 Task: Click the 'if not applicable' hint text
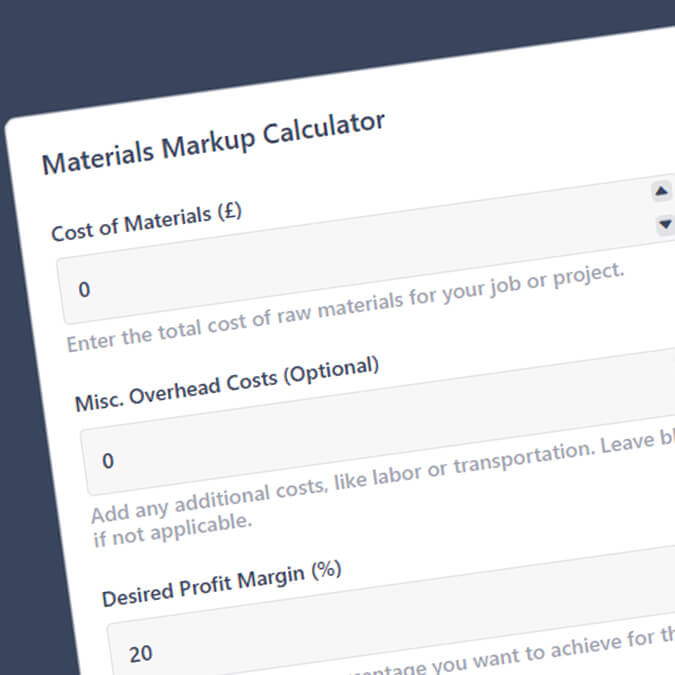(172, 526)
